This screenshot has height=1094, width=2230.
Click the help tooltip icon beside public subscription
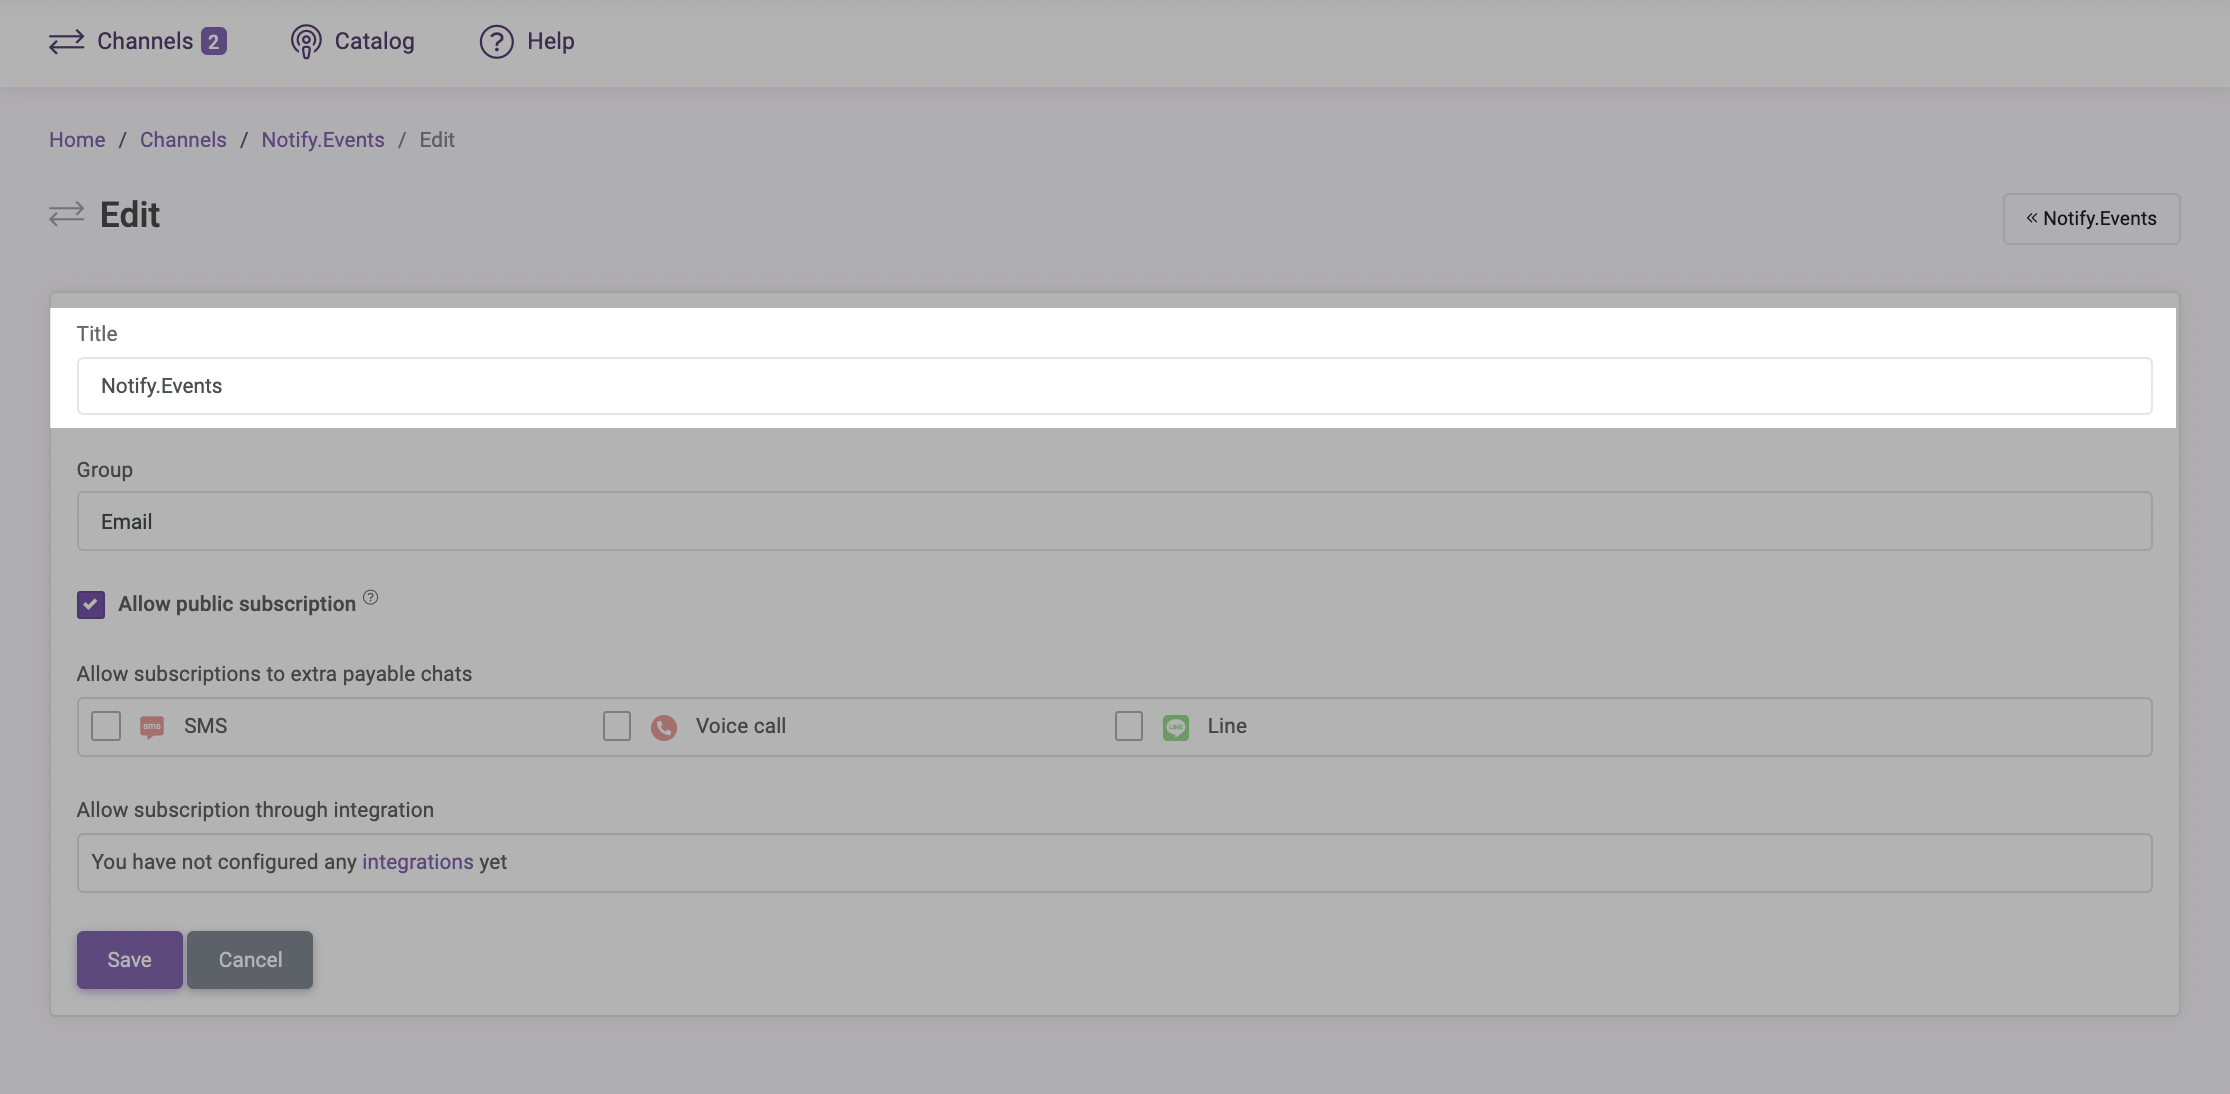(370, 597)
